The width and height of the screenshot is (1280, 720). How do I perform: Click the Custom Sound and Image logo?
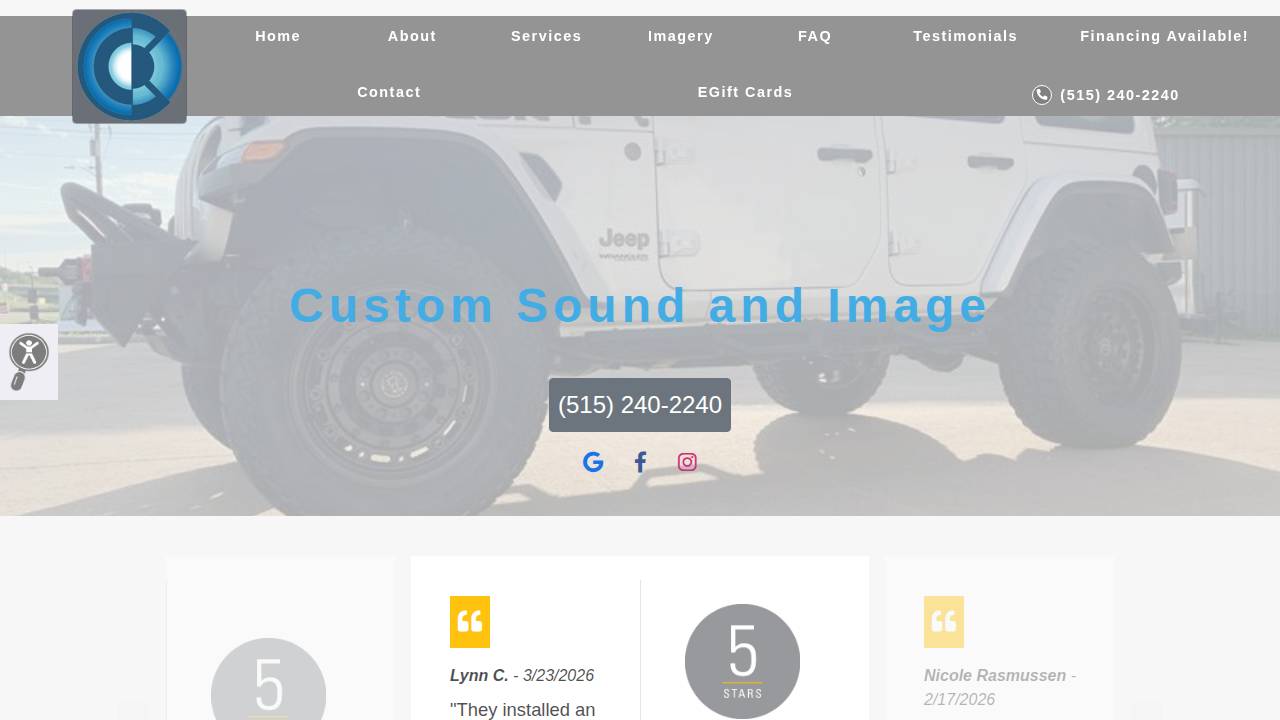(129, 66)
